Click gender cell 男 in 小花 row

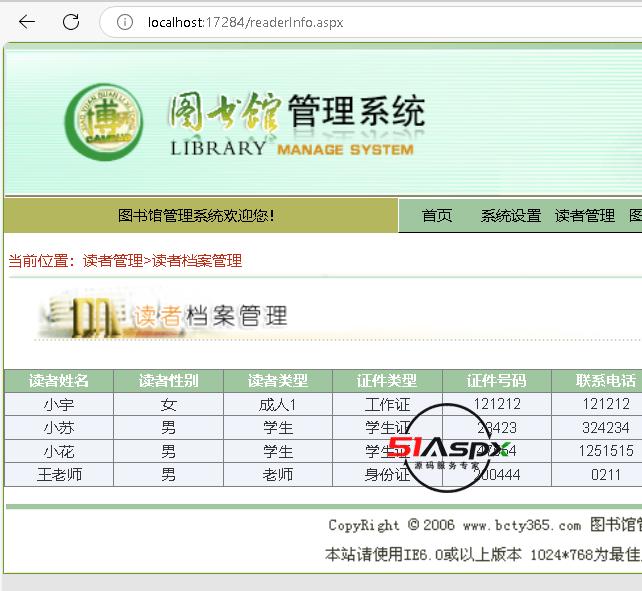tap(168, 451)
